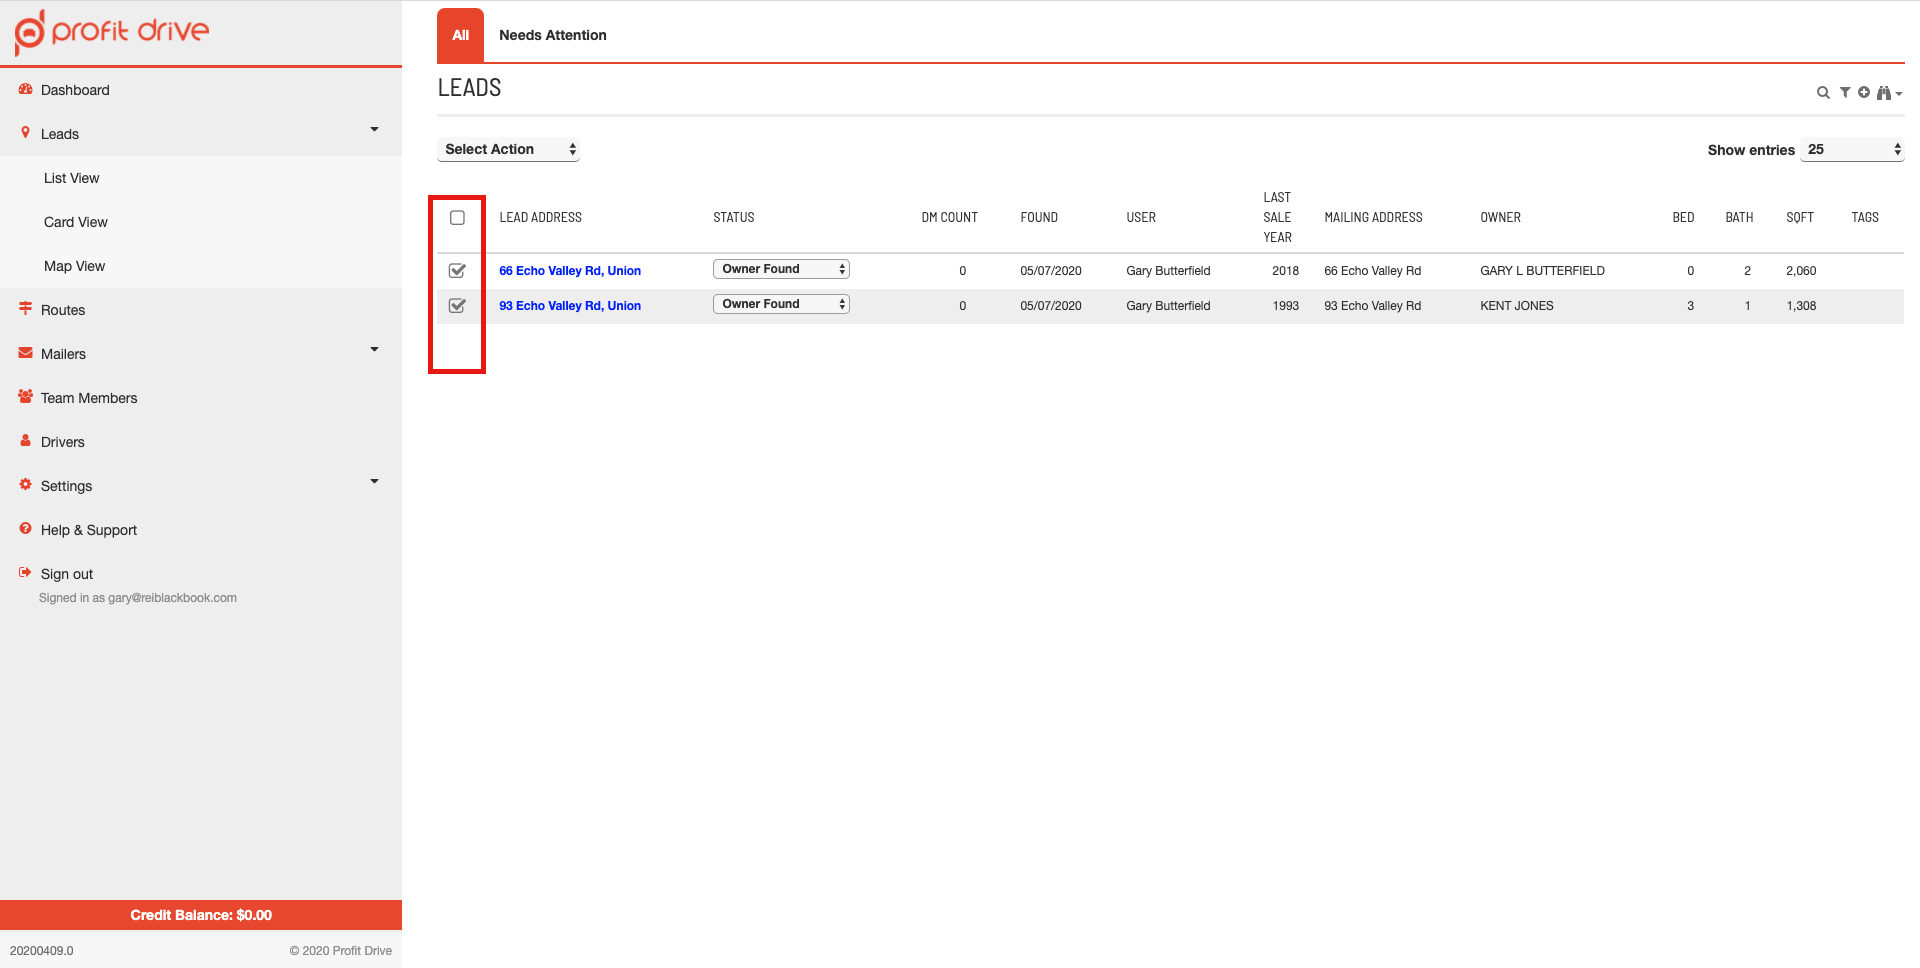Click last sale year 1993 cell
The image size is (1920, 968).
[x=1285, y=306]
